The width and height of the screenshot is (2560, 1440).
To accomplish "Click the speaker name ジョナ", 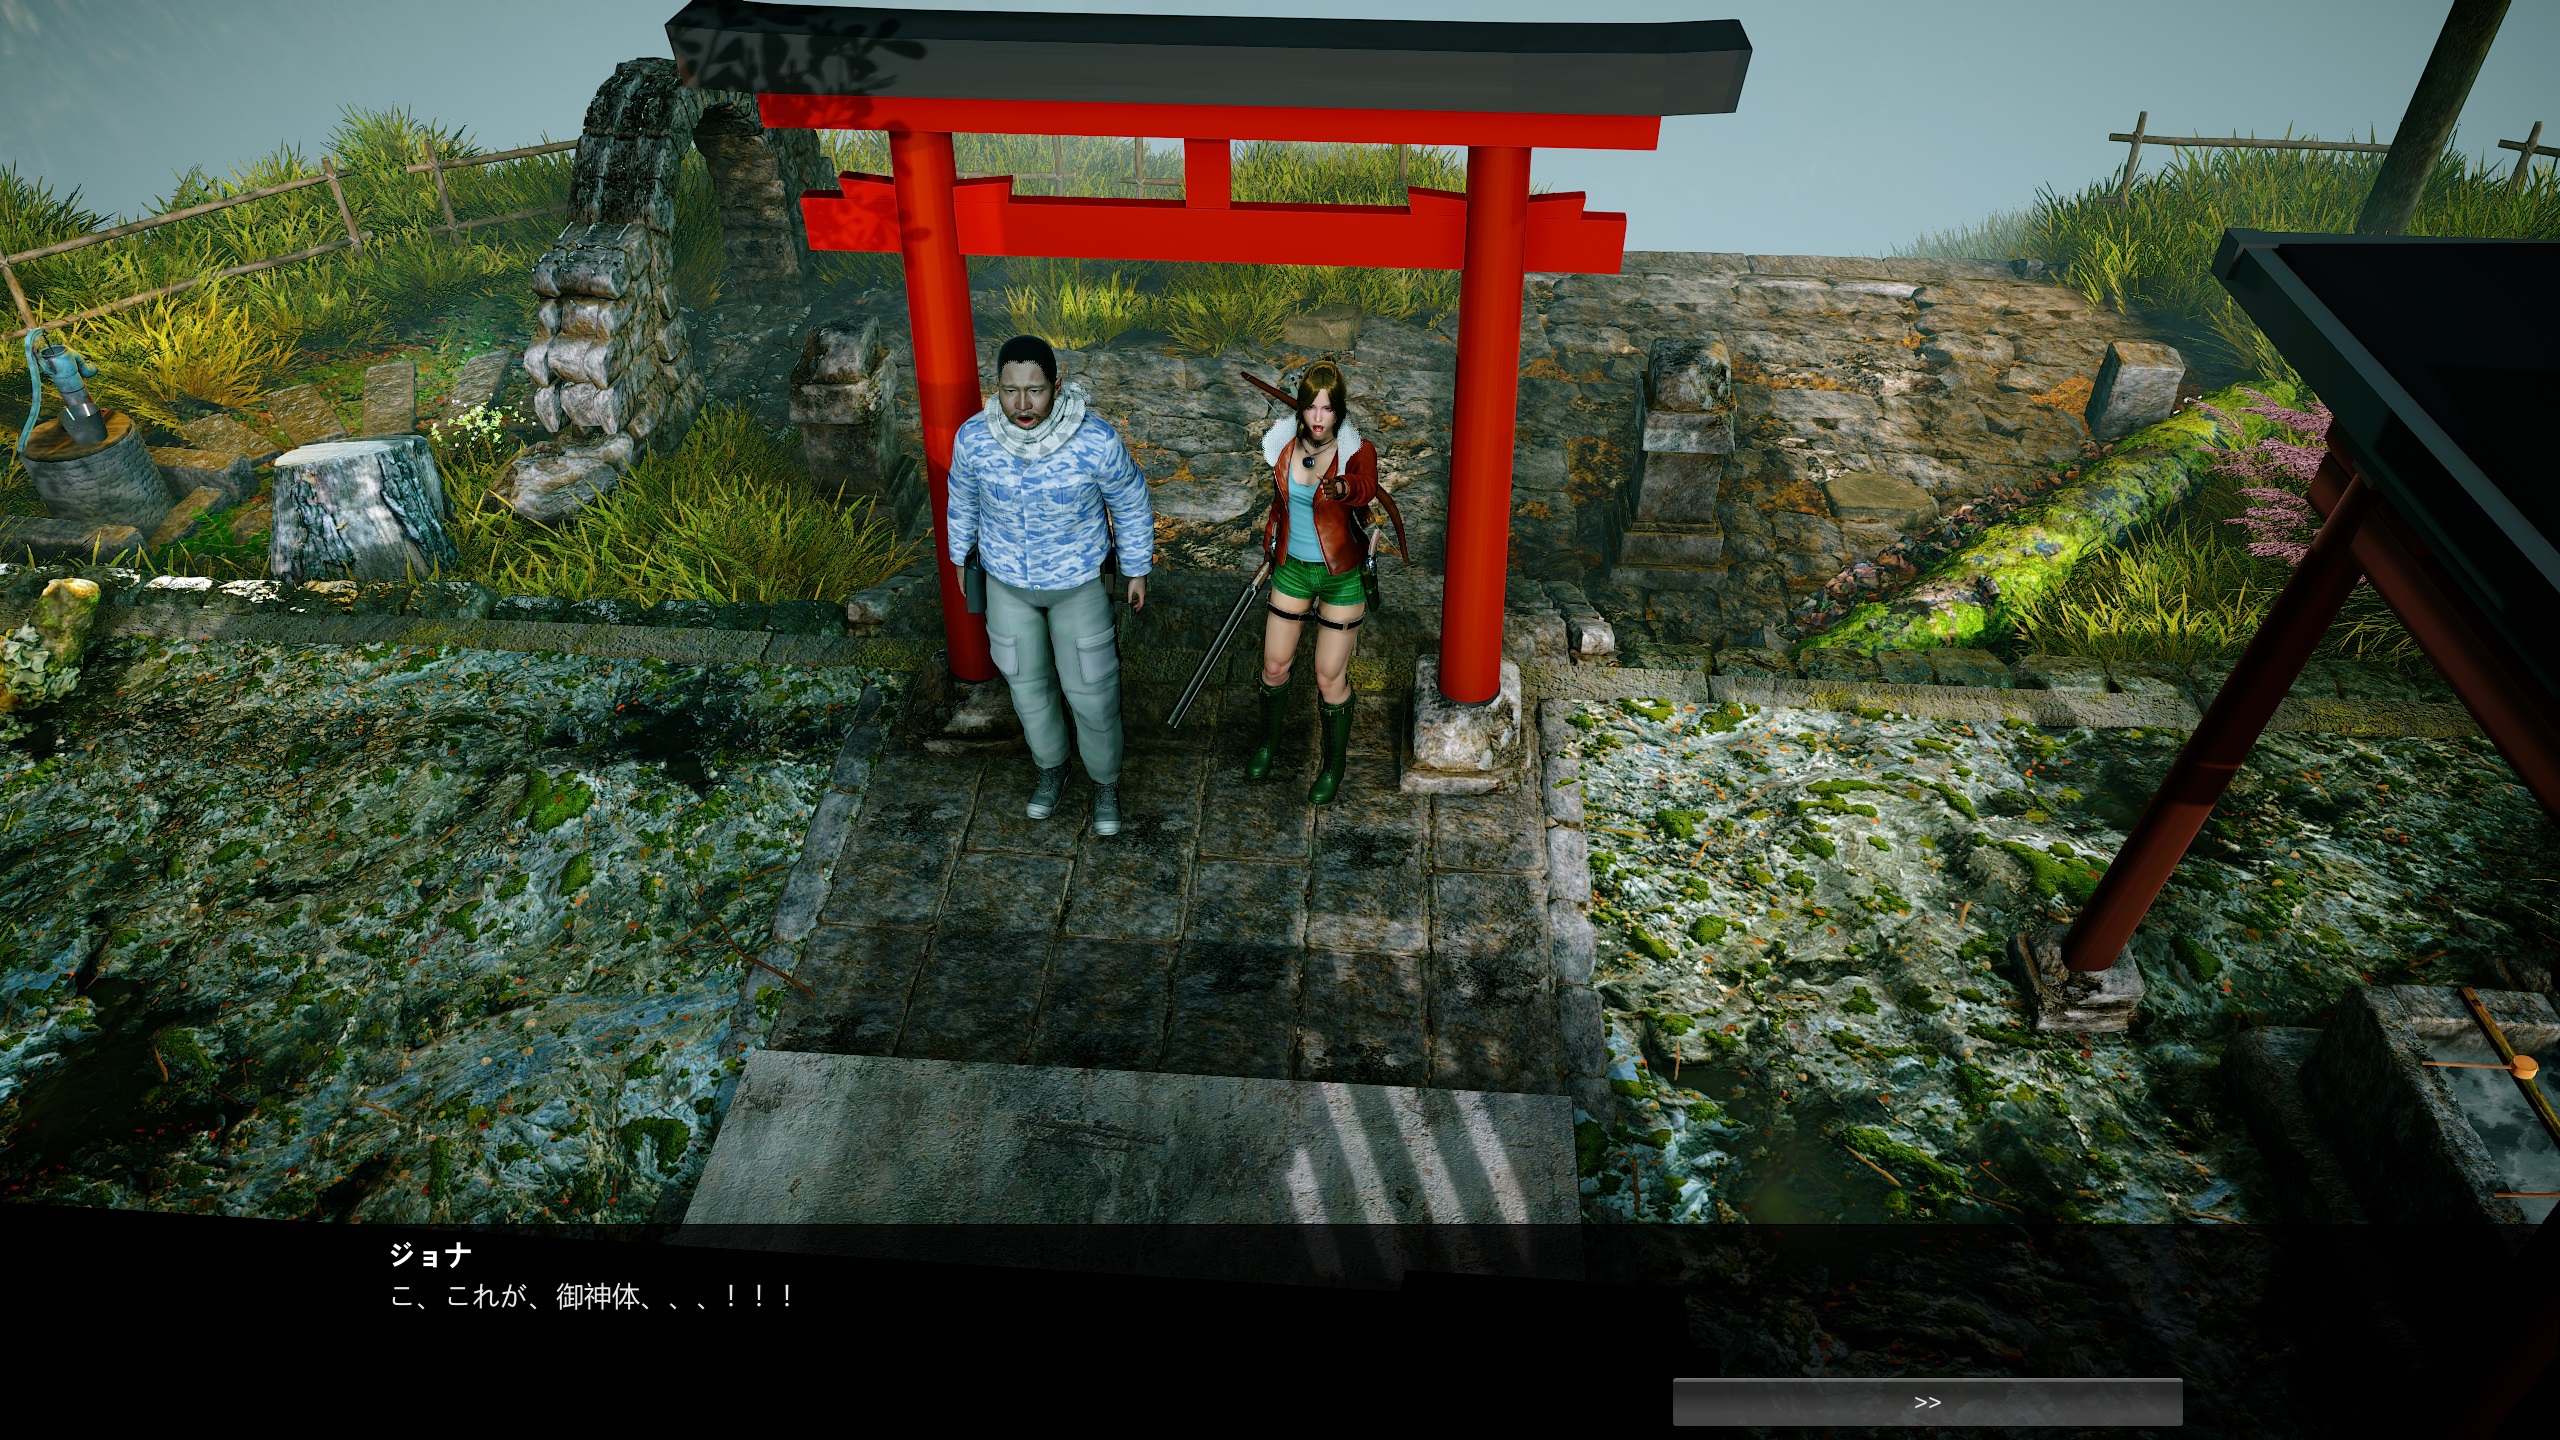I will (x=430, y=1254).
